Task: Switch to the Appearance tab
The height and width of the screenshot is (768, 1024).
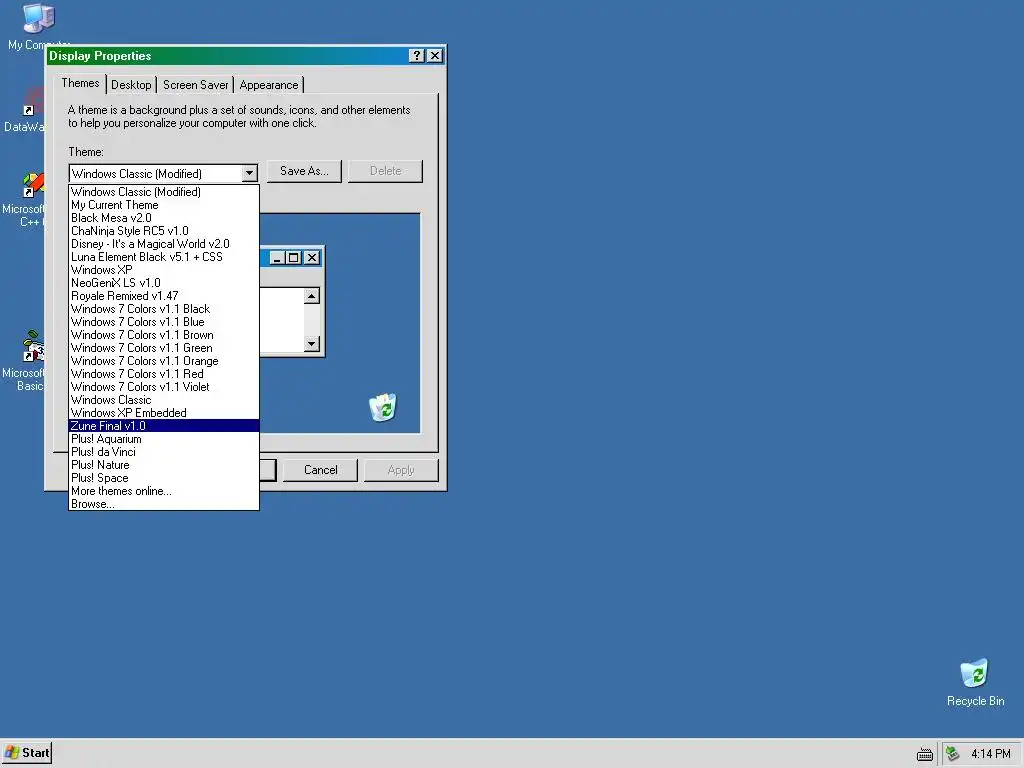Action: click(x=269, y=85)
